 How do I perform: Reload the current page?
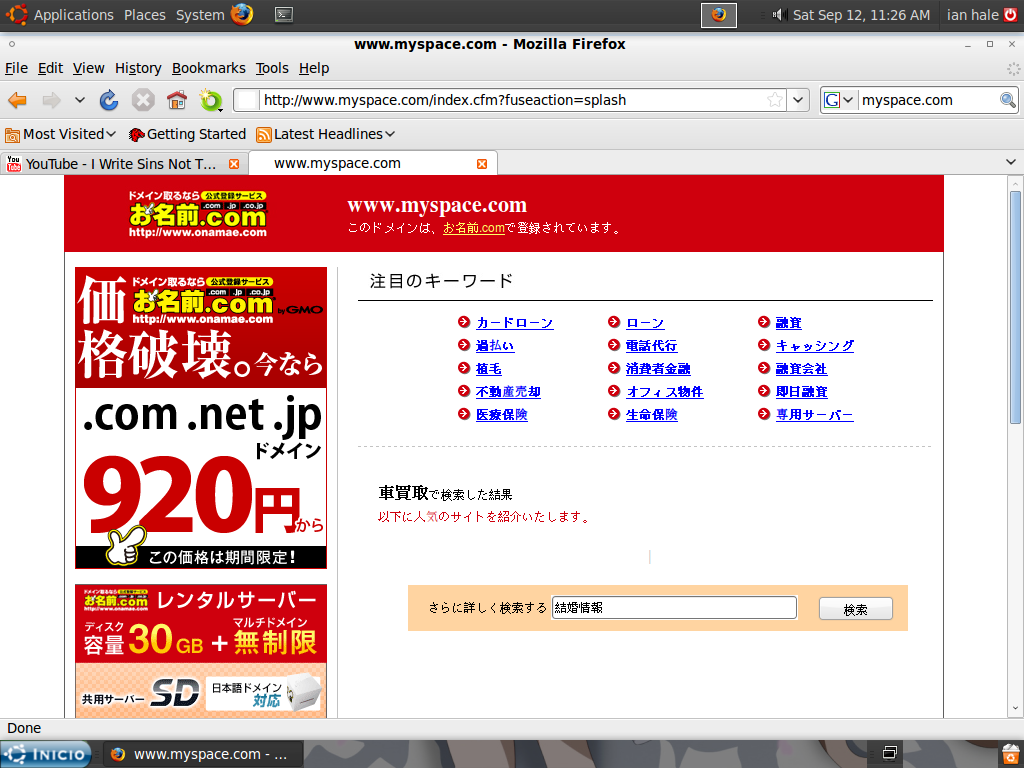coord(109,100)
